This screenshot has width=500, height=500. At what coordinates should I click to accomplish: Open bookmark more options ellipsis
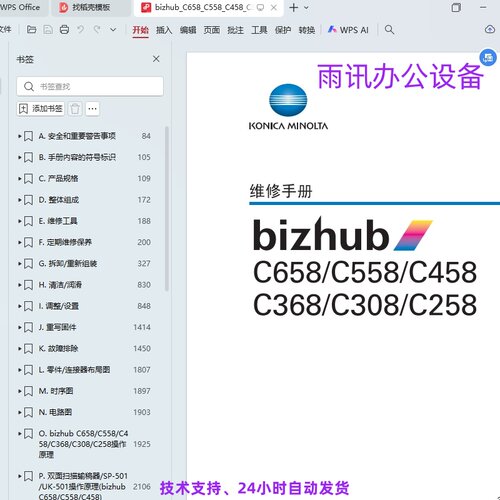click(x=92, y=109)
